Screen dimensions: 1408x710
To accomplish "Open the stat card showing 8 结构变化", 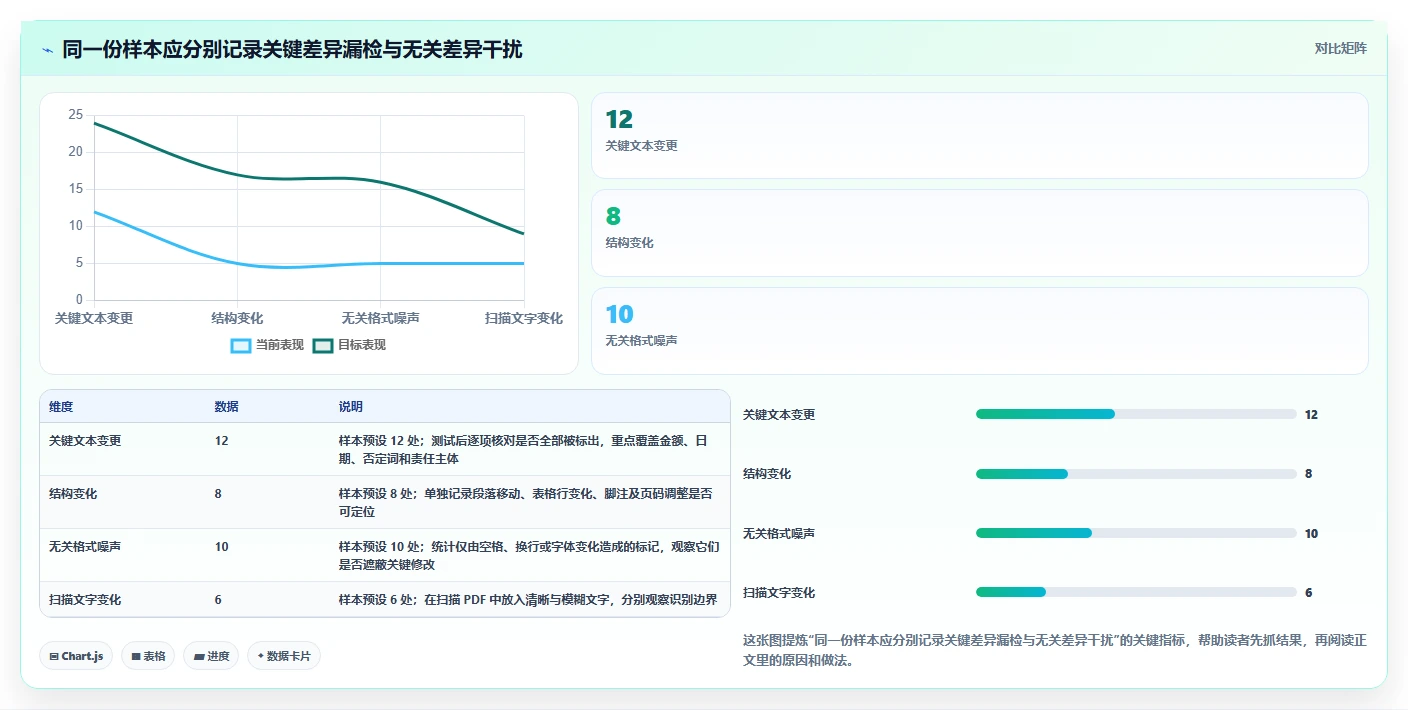I will (x=979, y=233).
